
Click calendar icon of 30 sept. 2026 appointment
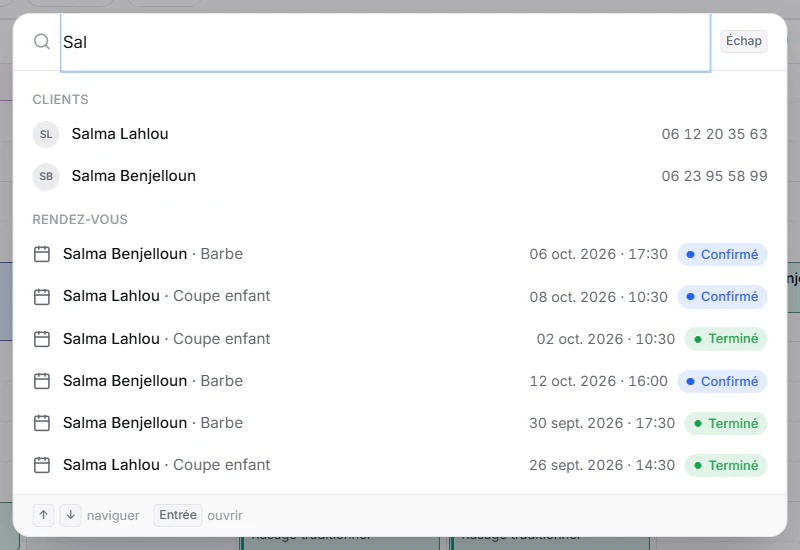[x=42, y=423]
